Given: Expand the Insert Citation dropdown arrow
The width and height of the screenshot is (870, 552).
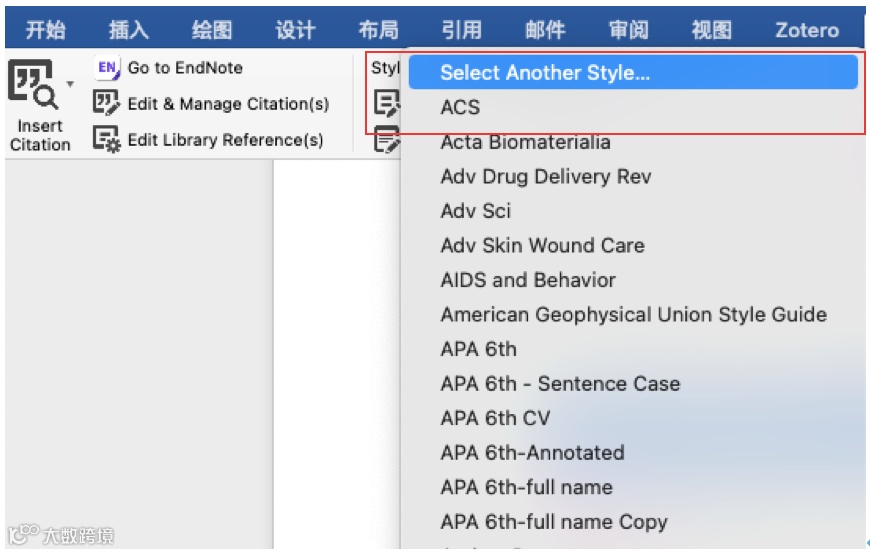Looking at the screenshot, I should (70, 84).
